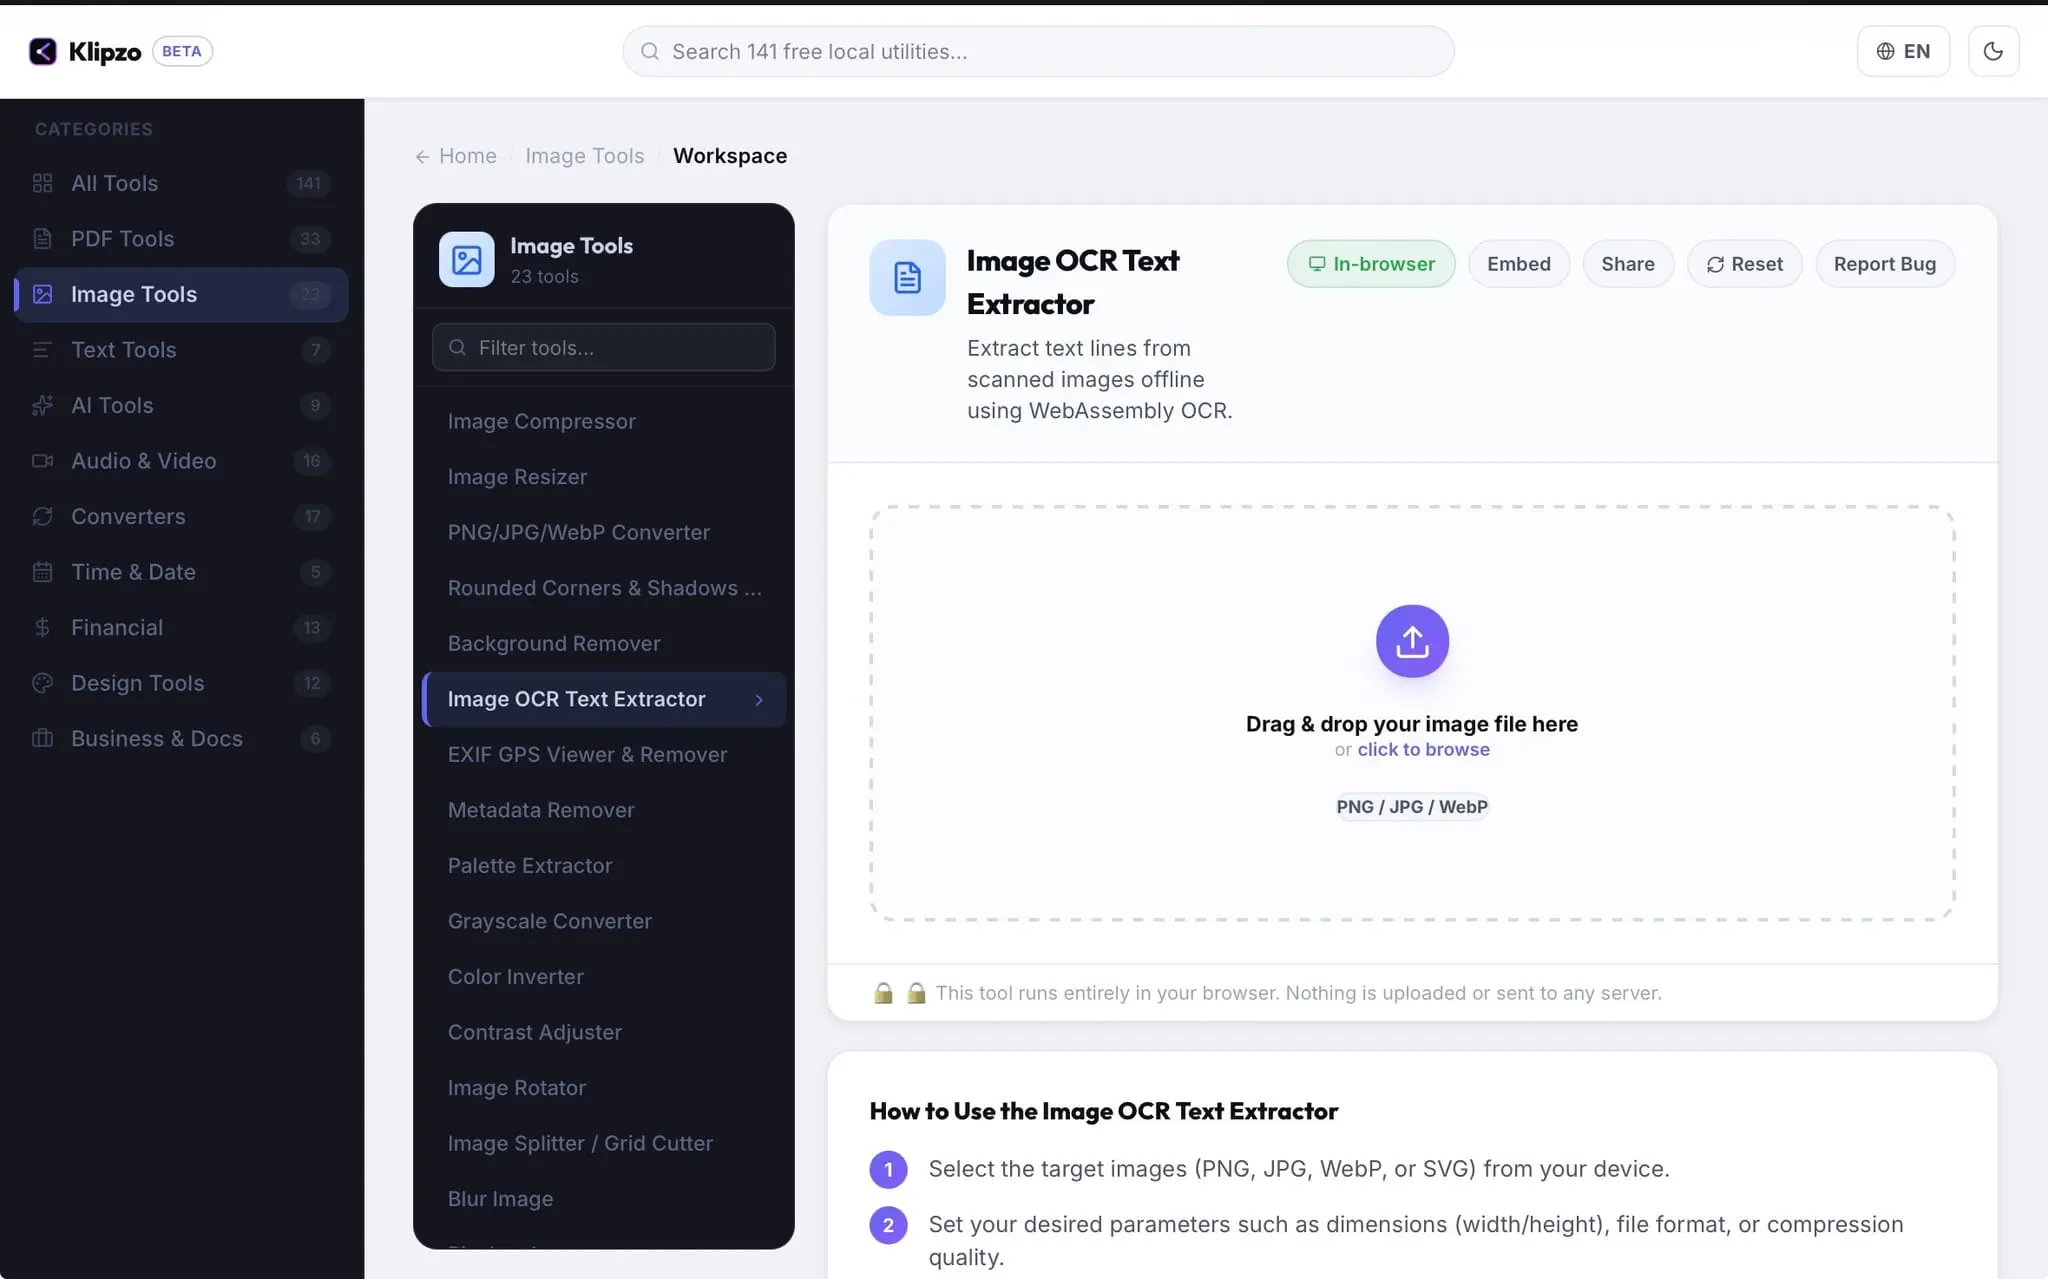Select Image Resizer tool

(x=603, y=477)
